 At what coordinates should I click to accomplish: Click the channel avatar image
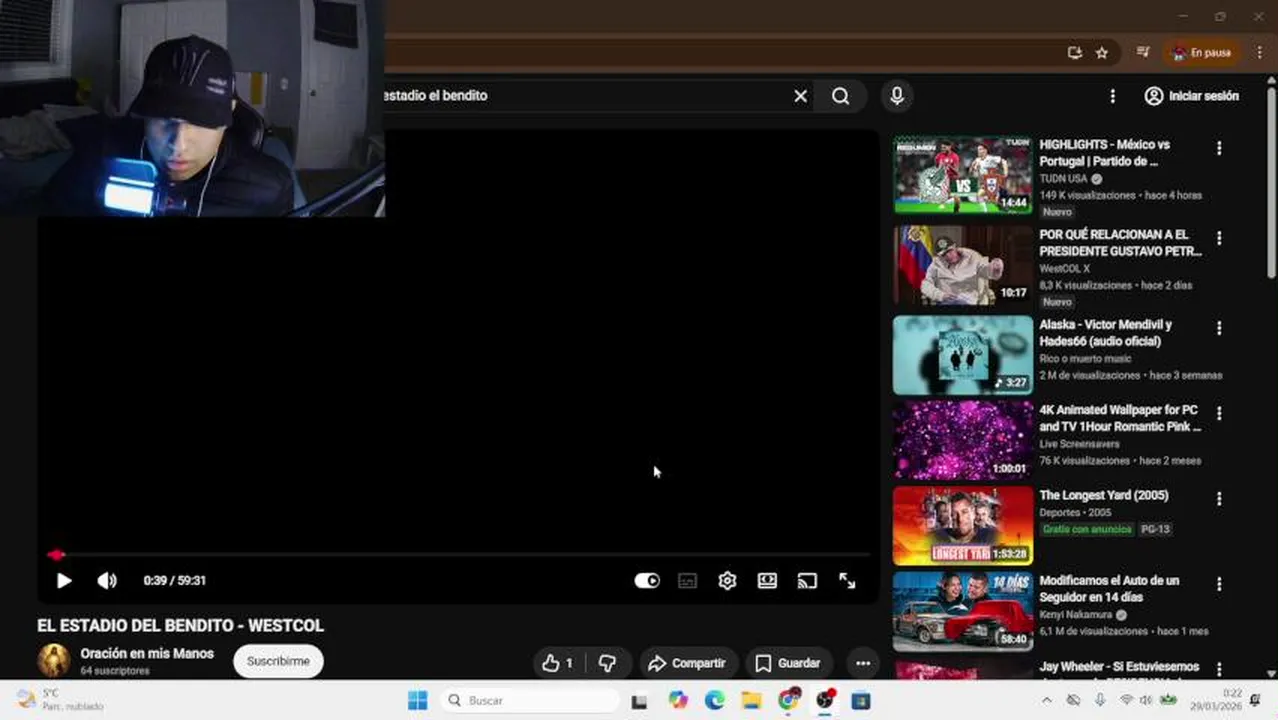pos(54,660)
